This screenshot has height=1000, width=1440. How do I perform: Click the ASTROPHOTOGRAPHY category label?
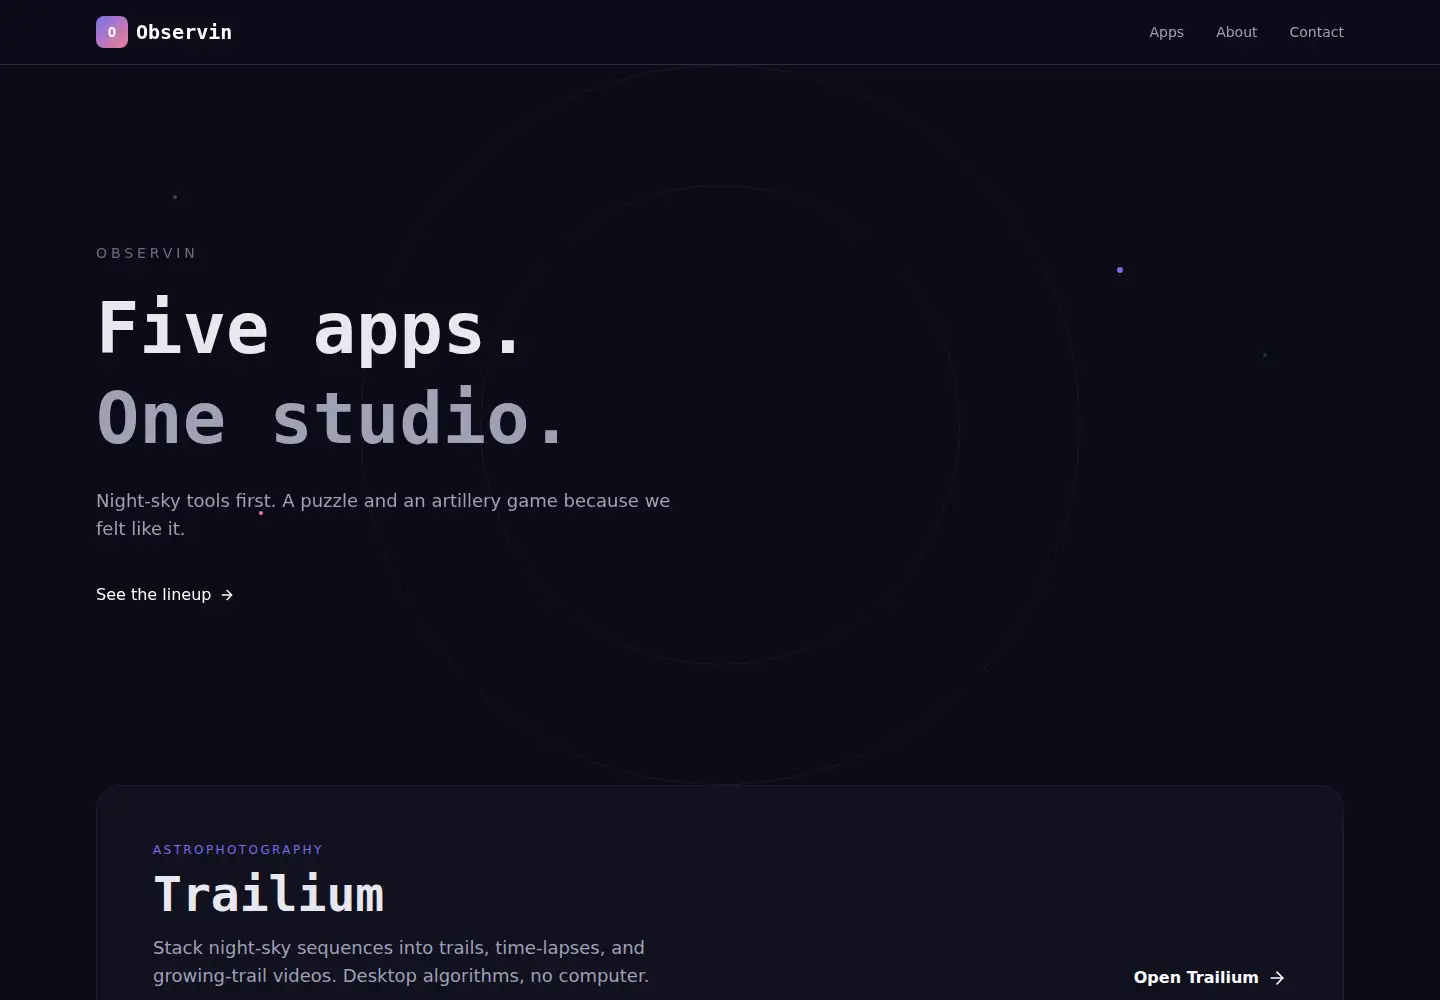[x=238, y=850]
